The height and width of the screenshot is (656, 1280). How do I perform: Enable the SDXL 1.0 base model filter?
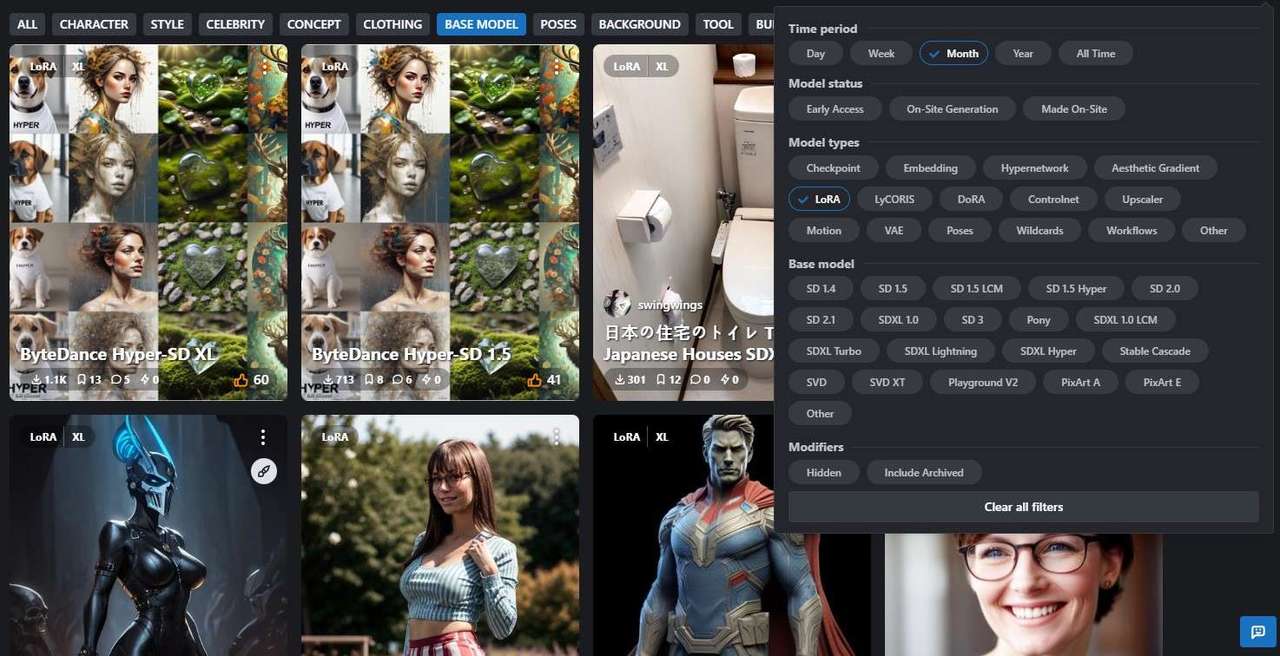click(897, 320)
